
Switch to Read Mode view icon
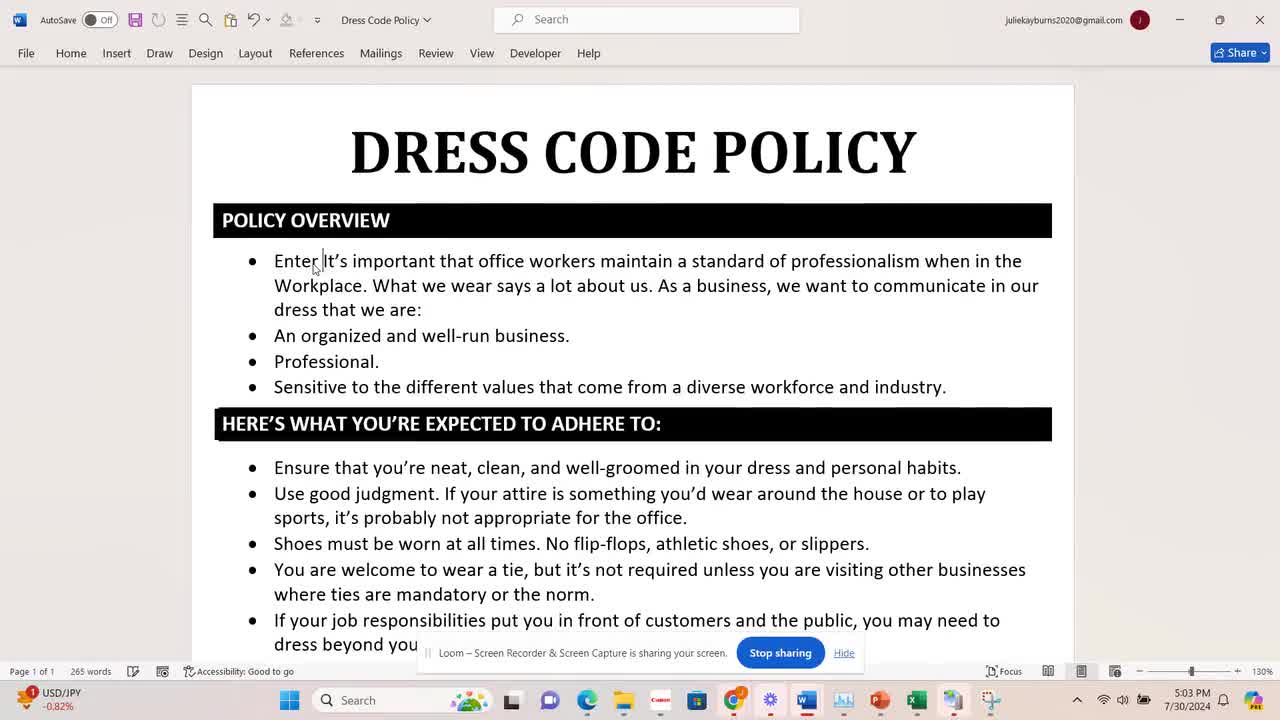coord(1048,671)
